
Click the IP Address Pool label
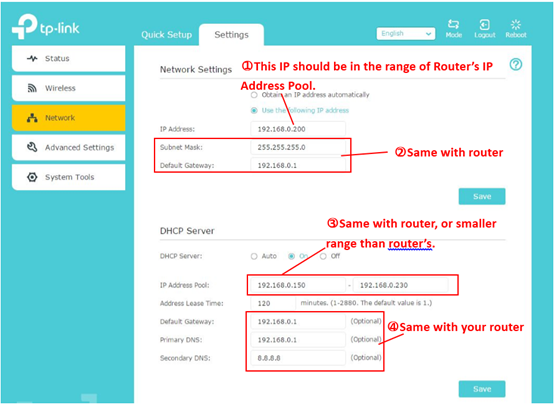click(184, 285)
